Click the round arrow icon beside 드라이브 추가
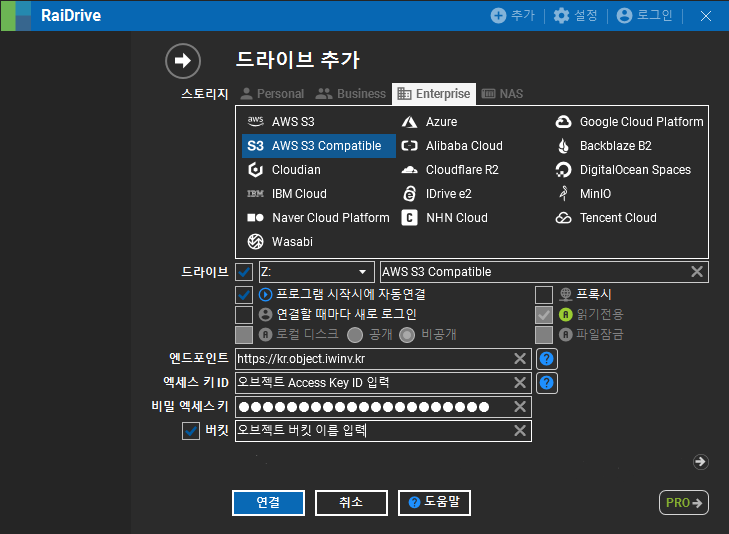The height and width of the screenshot is (534, 729). pos(183,60)
